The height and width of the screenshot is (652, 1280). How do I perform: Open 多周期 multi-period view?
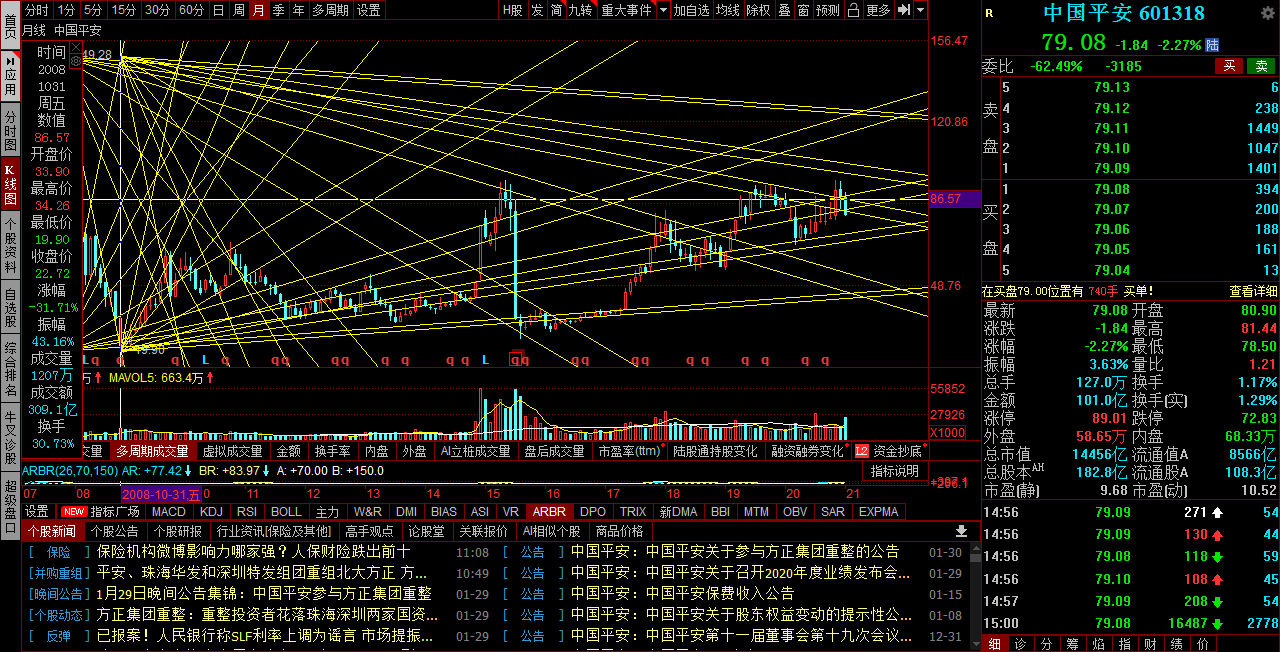point(330,10)
